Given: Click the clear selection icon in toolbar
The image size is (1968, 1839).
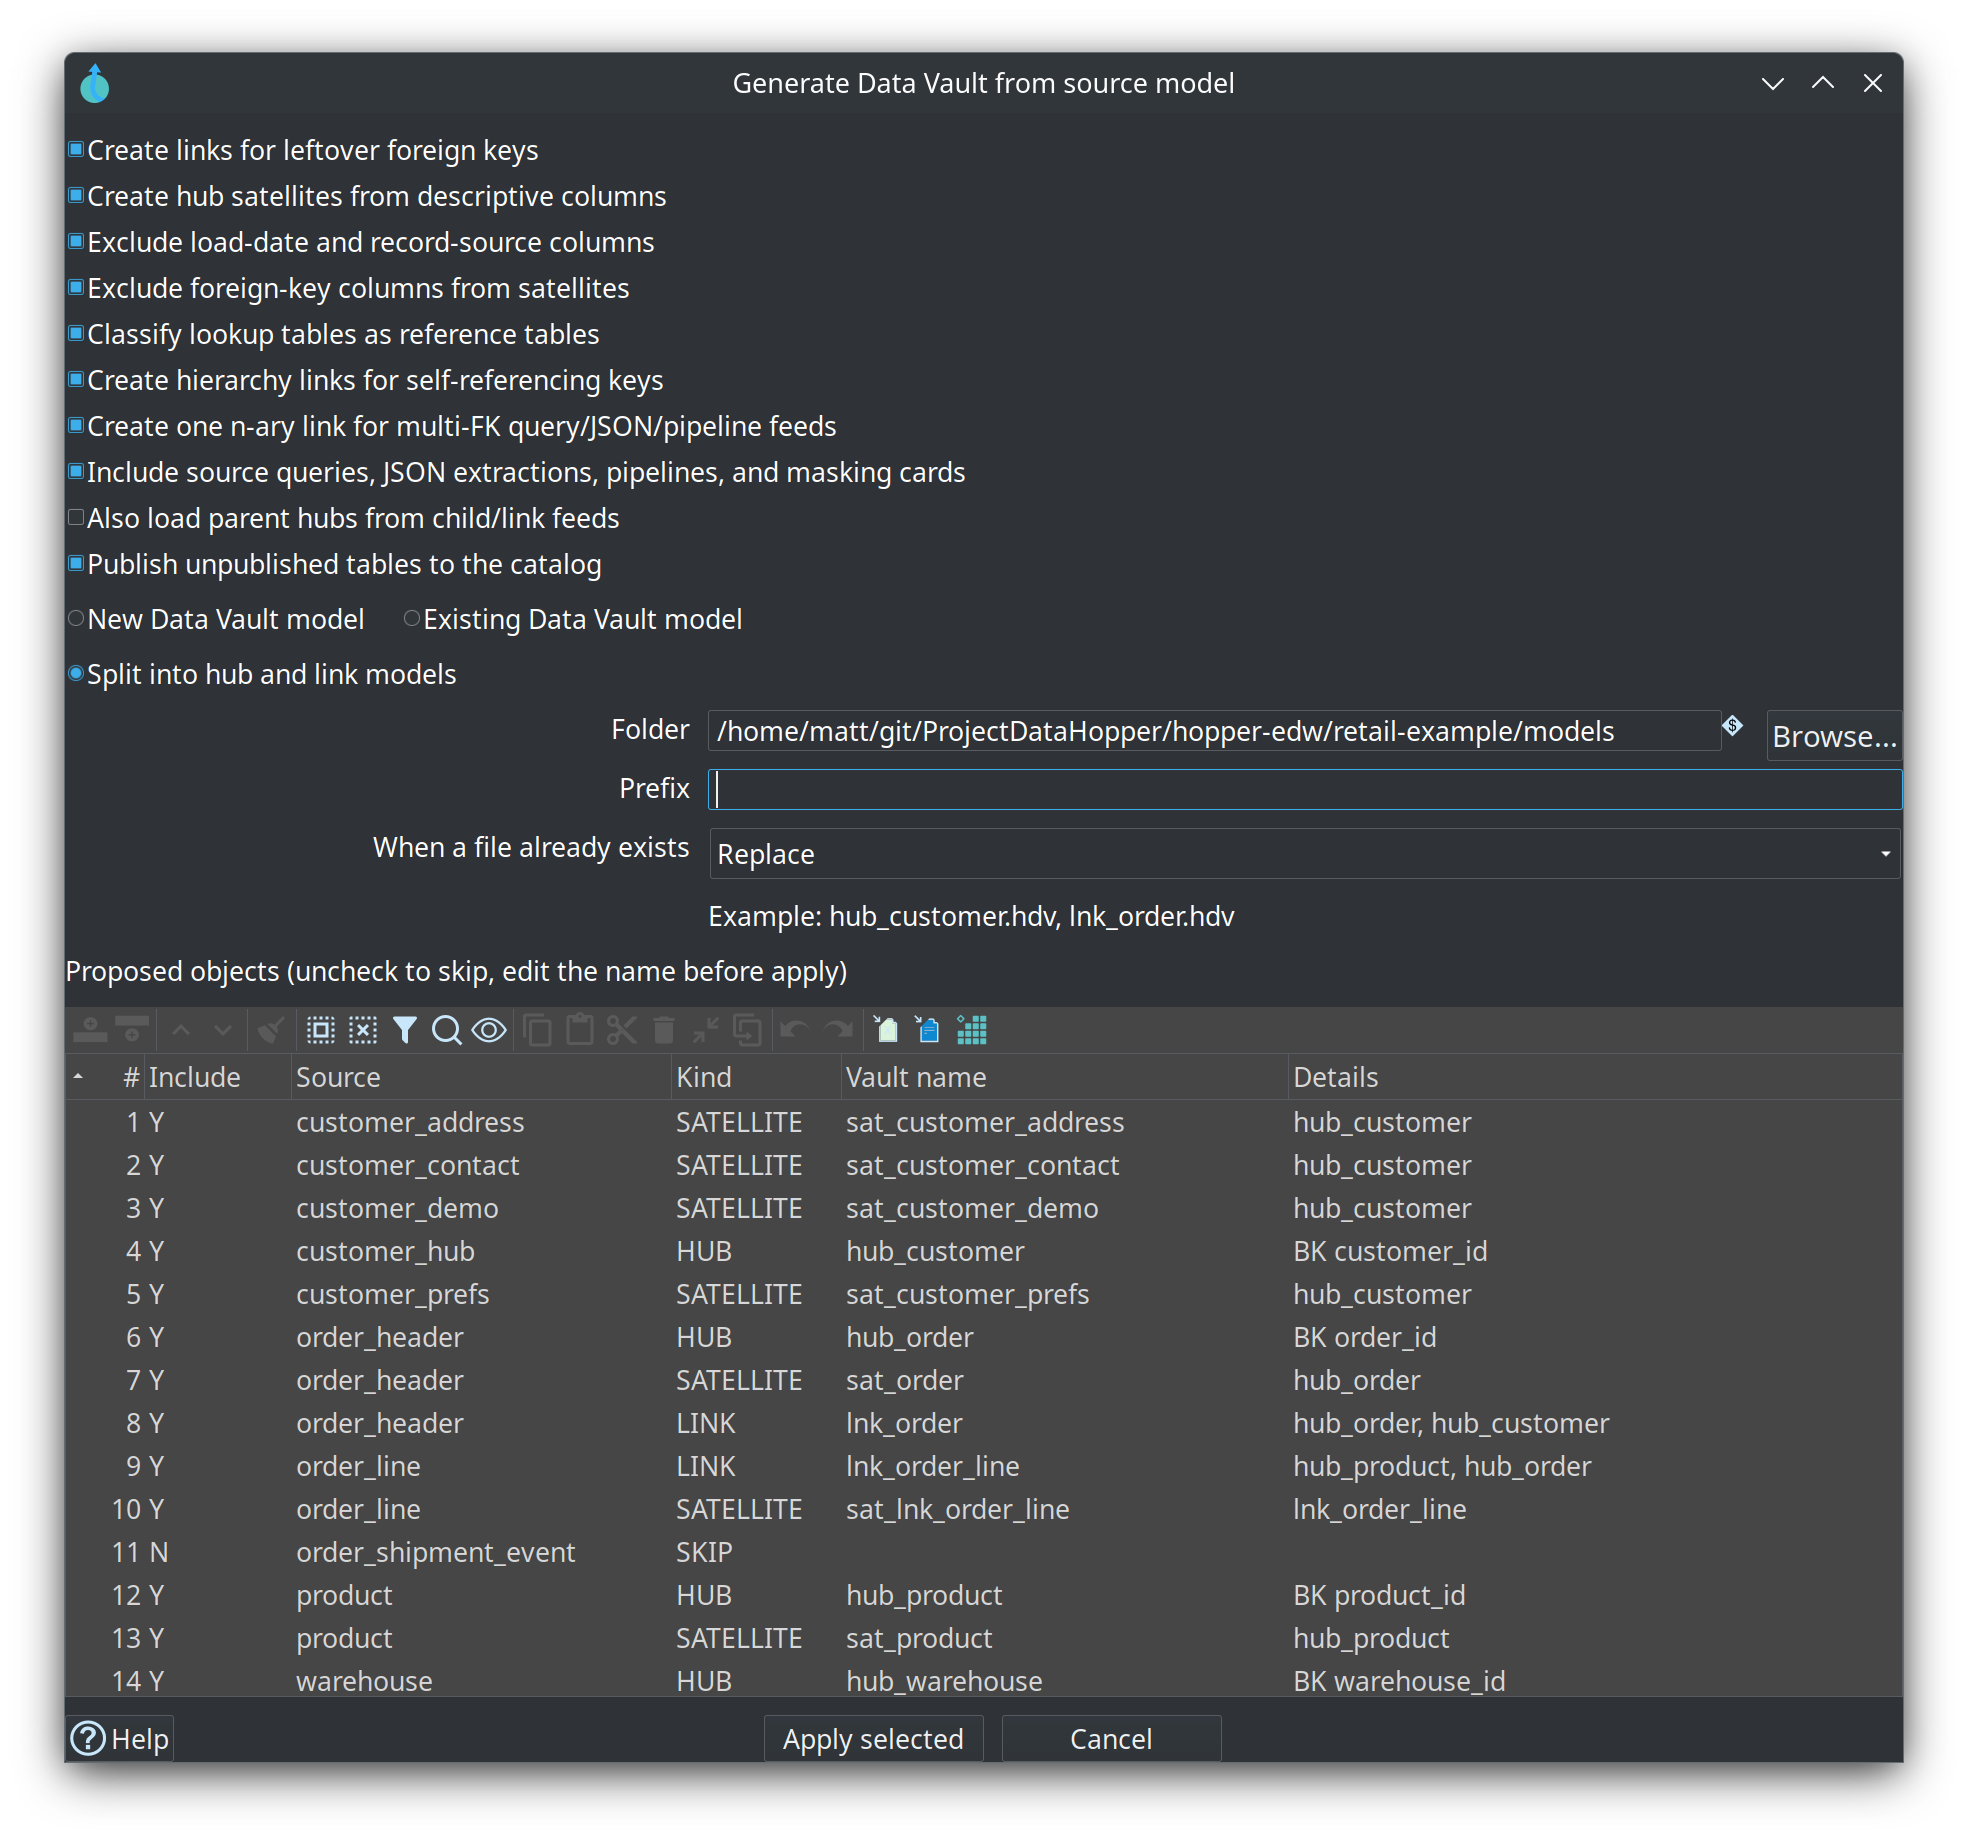Looking at the screenshot, I should (x=363, y=1030).
